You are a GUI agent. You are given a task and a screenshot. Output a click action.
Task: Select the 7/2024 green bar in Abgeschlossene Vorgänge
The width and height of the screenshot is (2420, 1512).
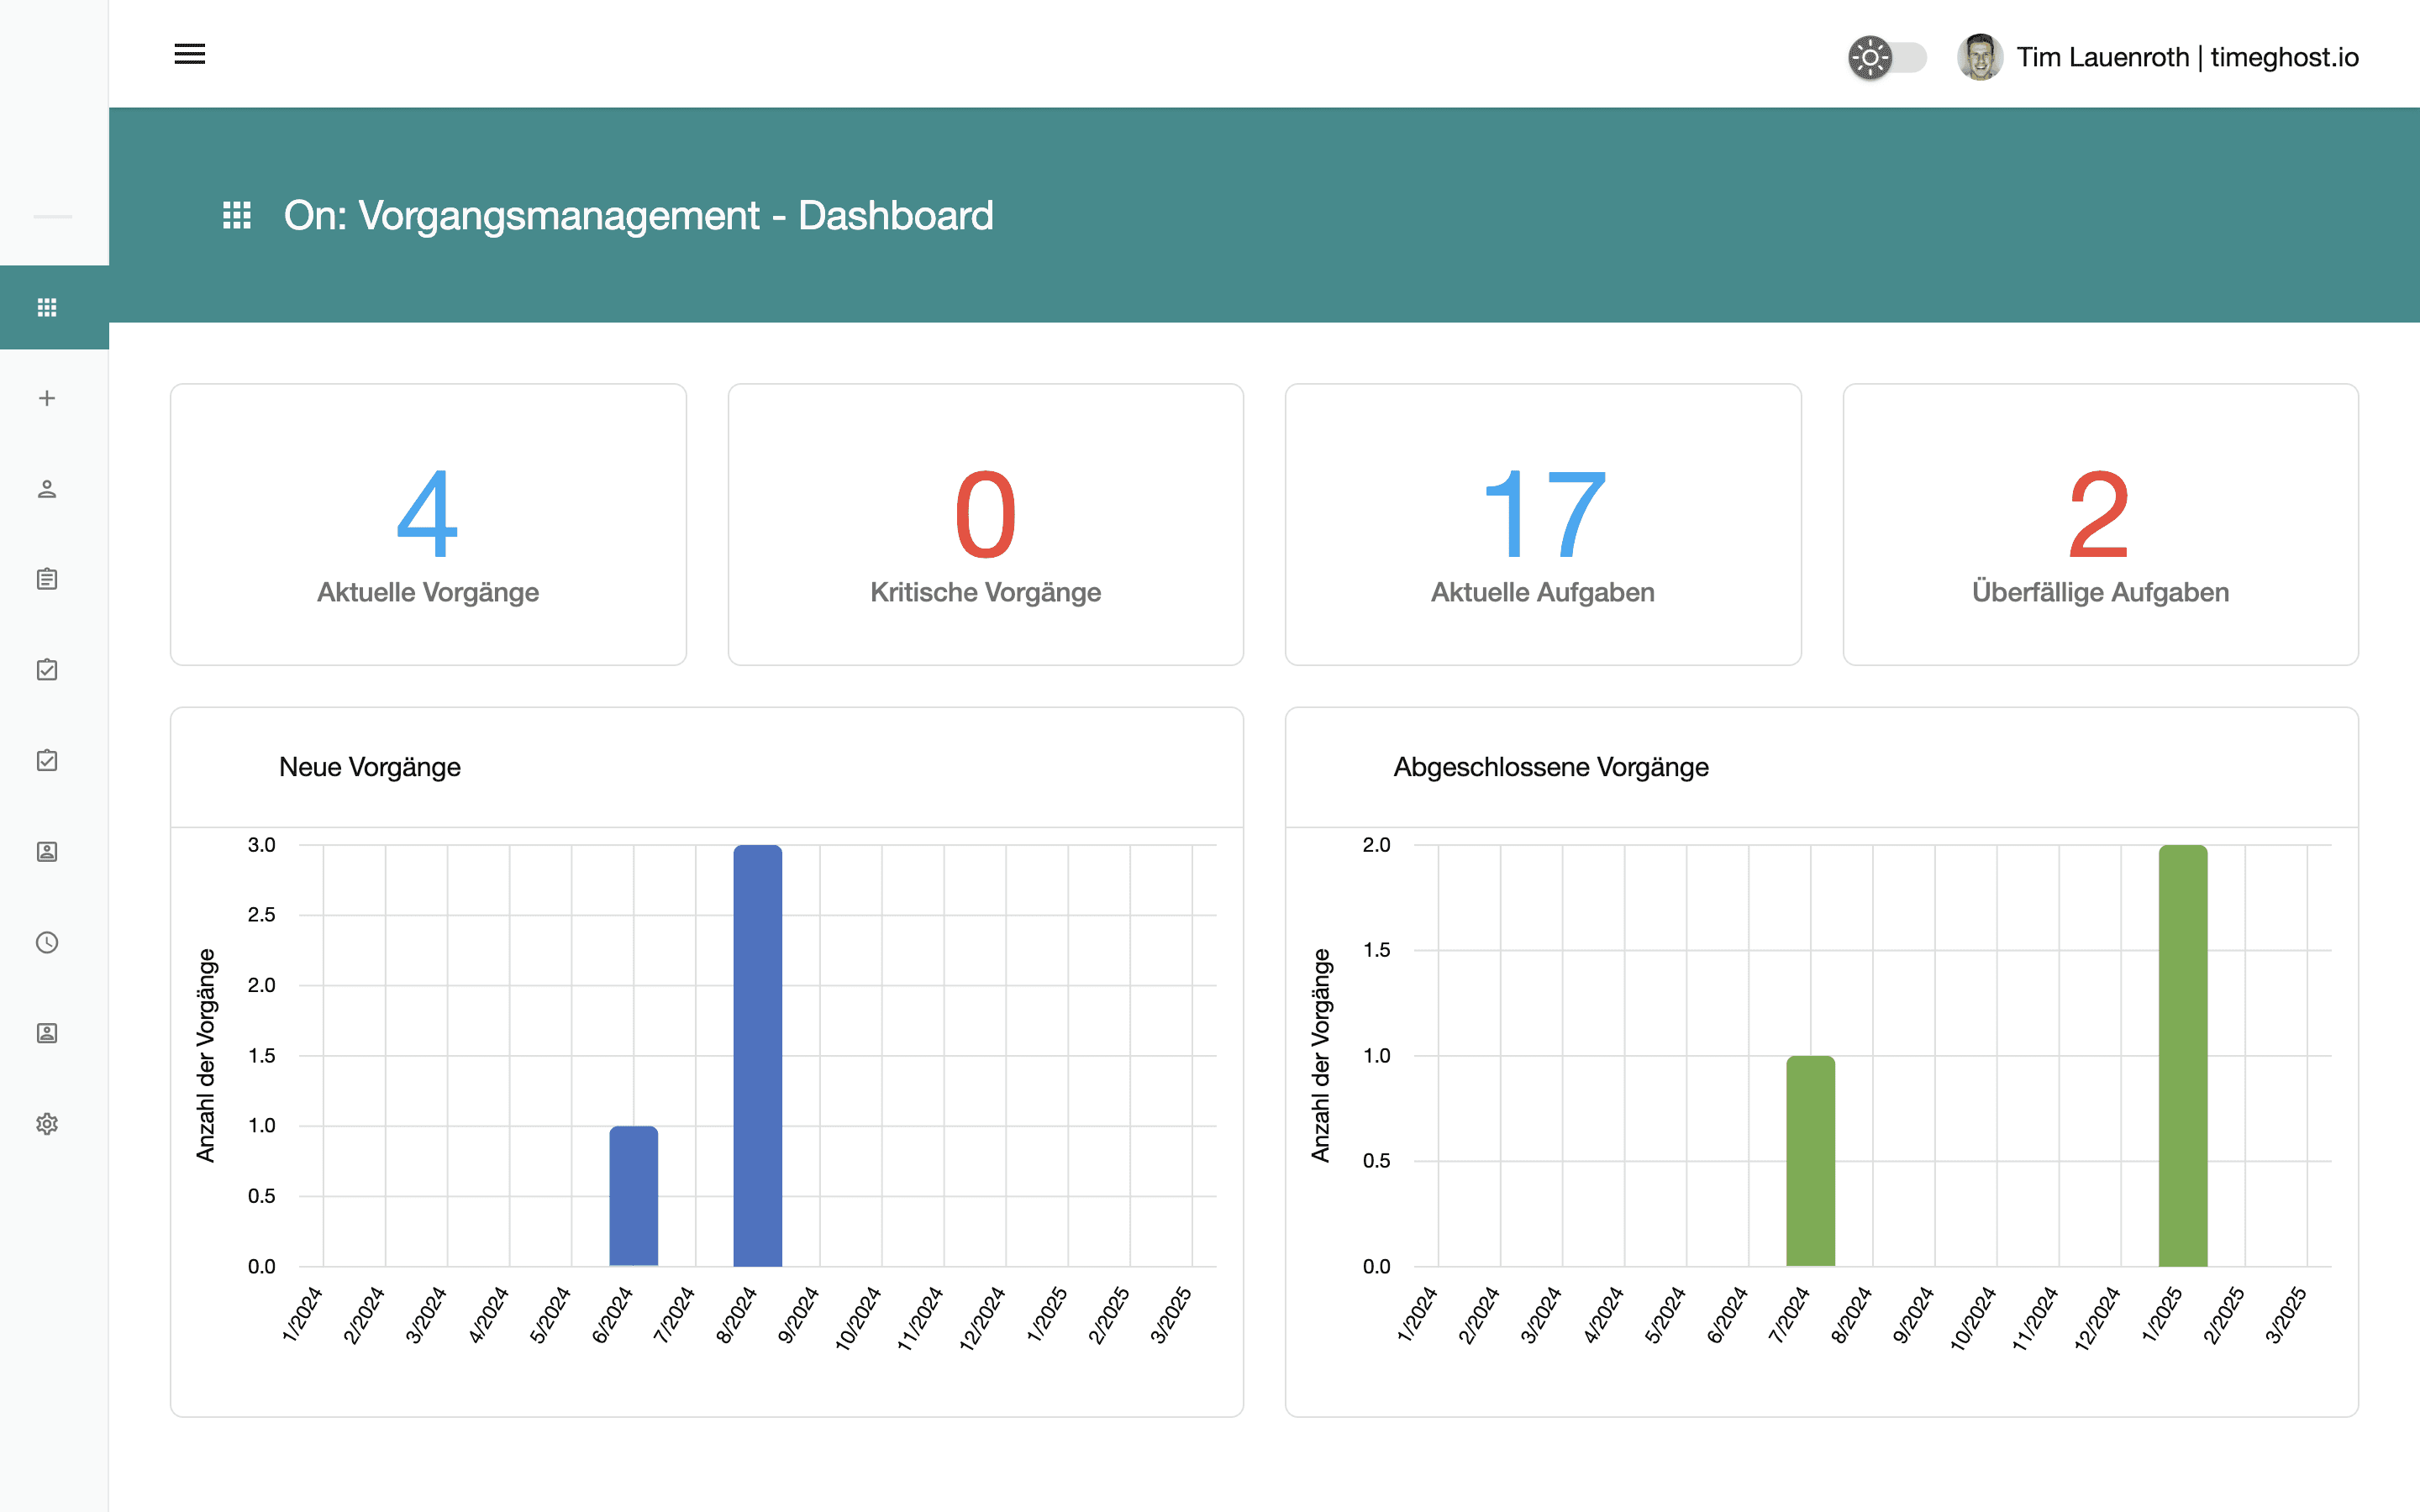pyautogui.click(x=1810, y=1160)
